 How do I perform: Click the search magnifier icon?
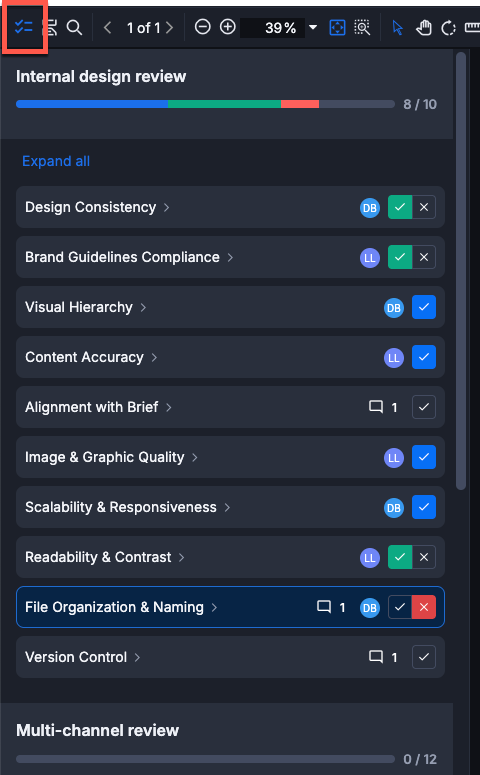pos(74,28)
